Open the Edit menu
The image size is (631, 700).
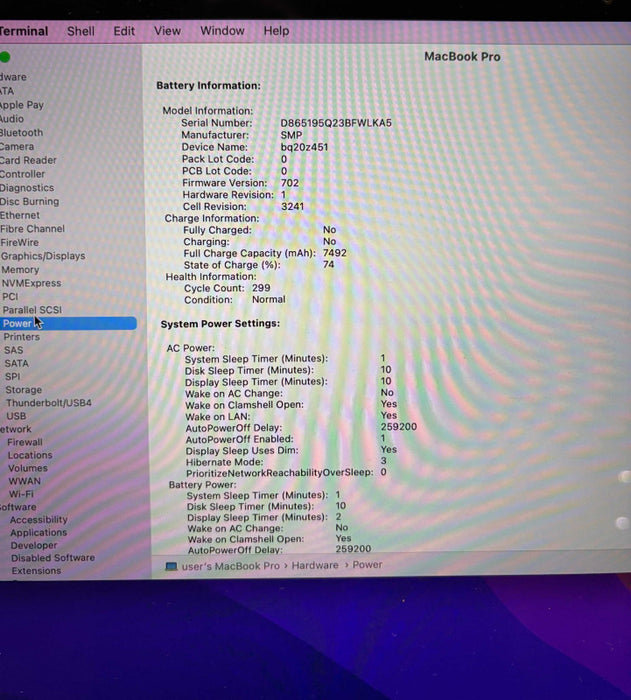click(x=124, y=31)
